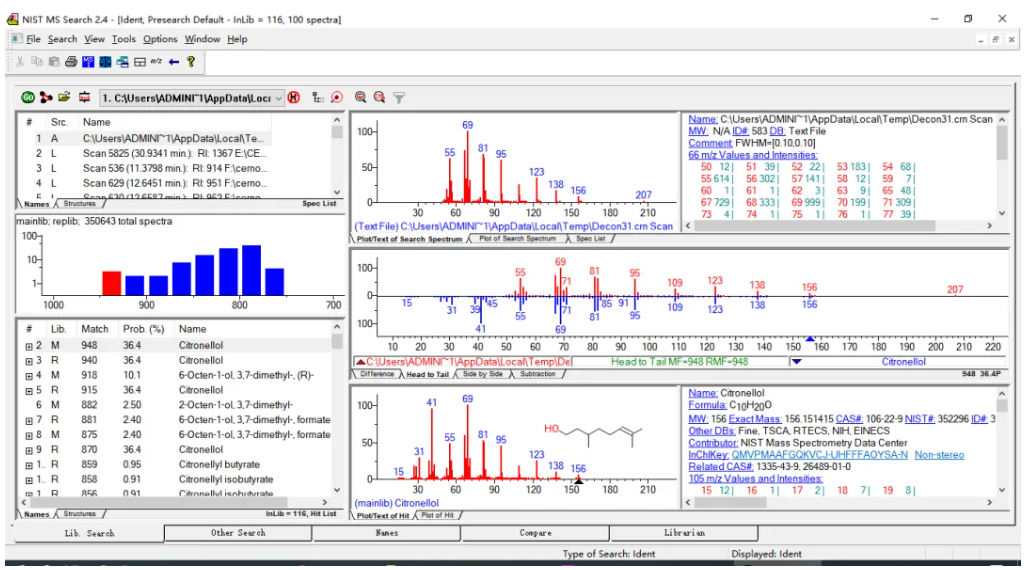This screenshot has width=1029, height=570.
Task: Switch to the Other Search tab
Action: [238, 533]
